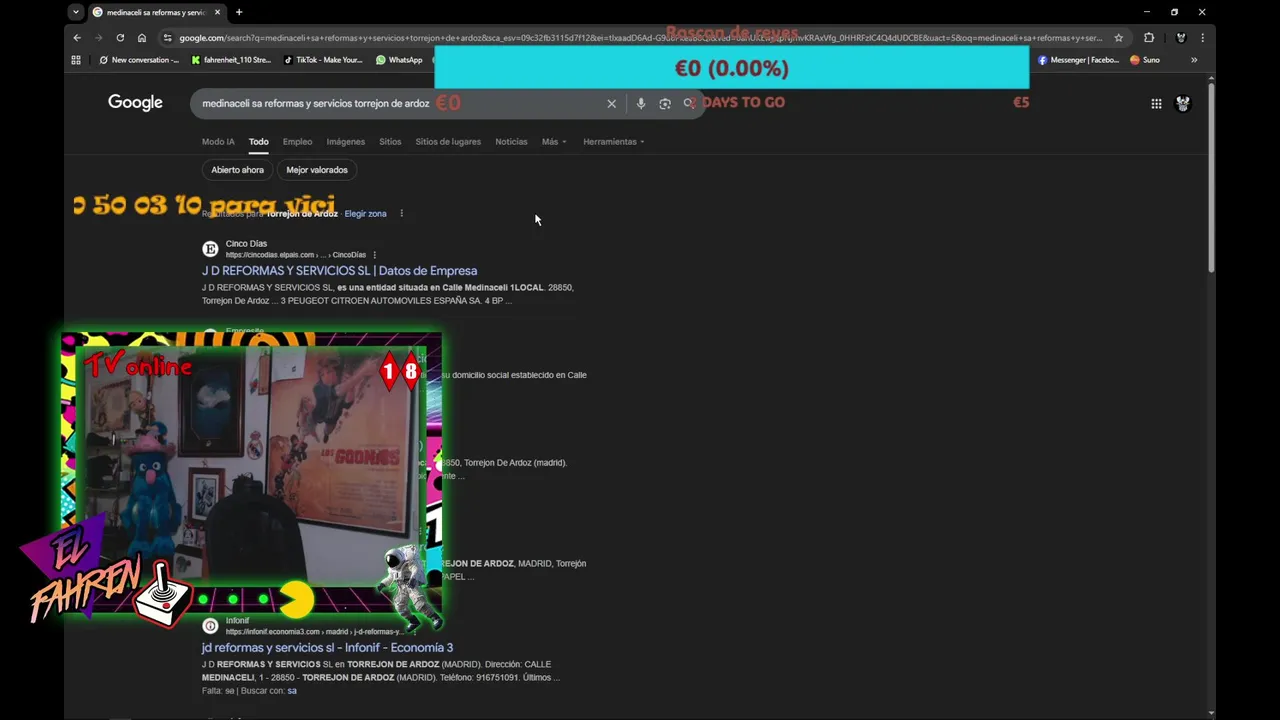Screen dimensions: 1280x720
Task: Bookmark this page with the star icon
Action: click(x=1118, y=38)
